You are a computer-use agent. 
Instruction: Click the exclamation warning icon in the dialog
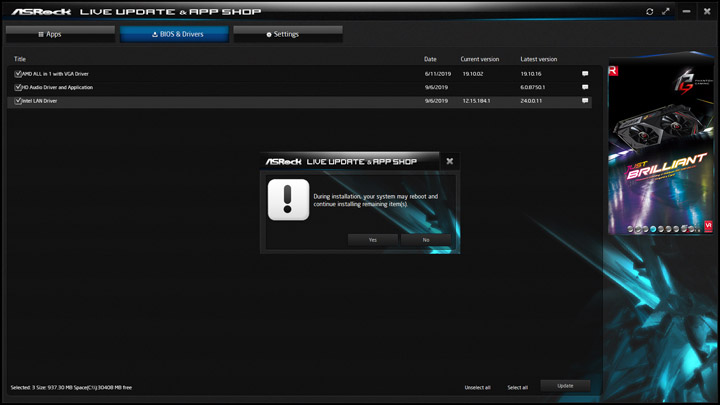[288, 200]
